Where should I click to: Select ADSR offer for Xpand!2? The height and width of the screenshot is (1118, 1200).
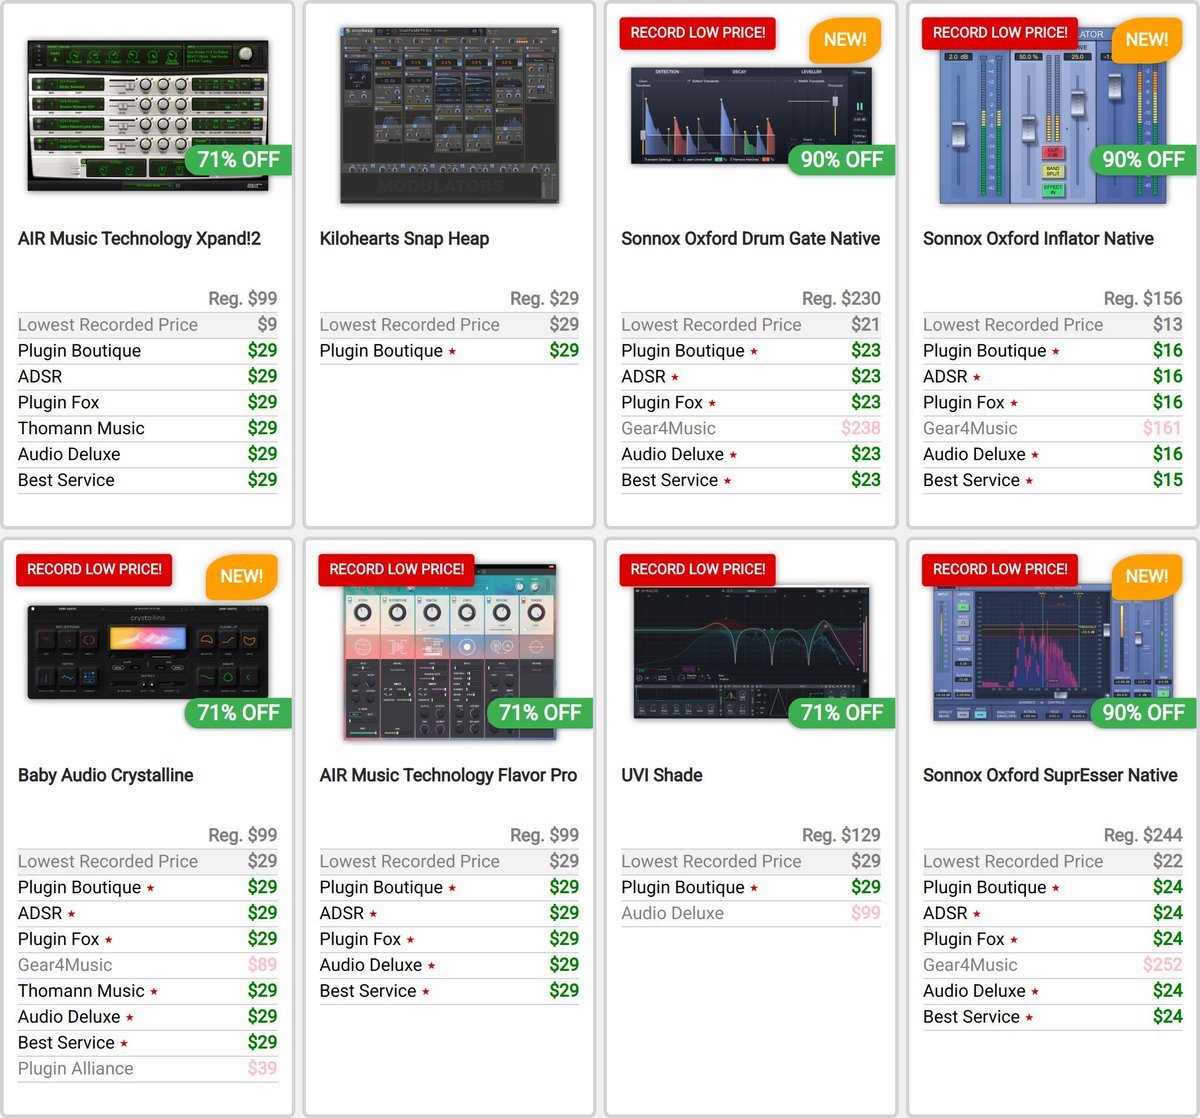click(x=148, y=377)
